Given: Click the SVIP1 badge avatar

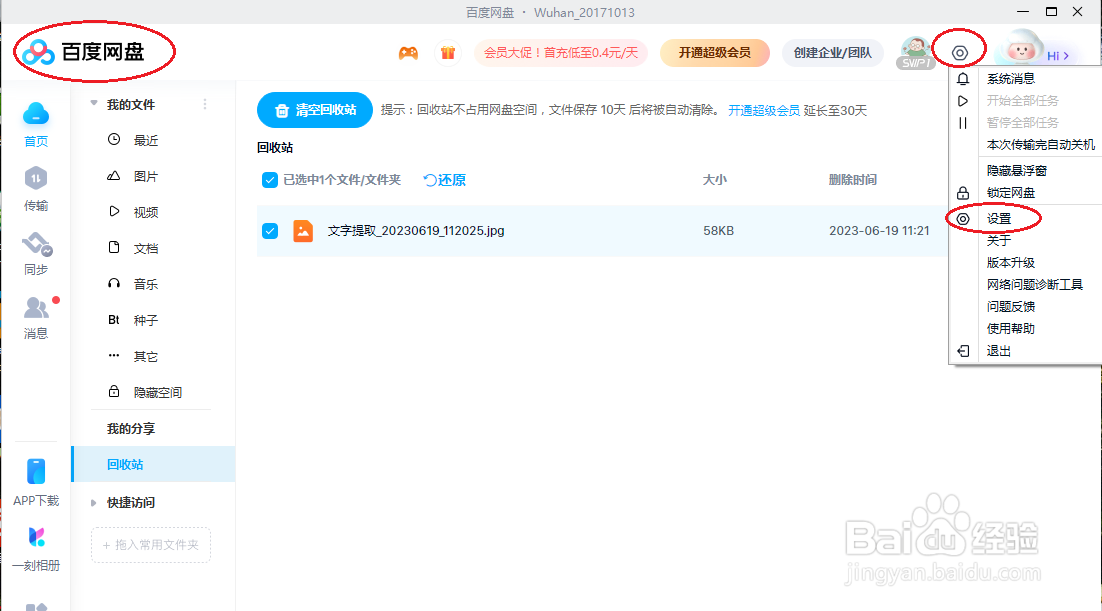Looking at the screenshot, I should (915, 53).
